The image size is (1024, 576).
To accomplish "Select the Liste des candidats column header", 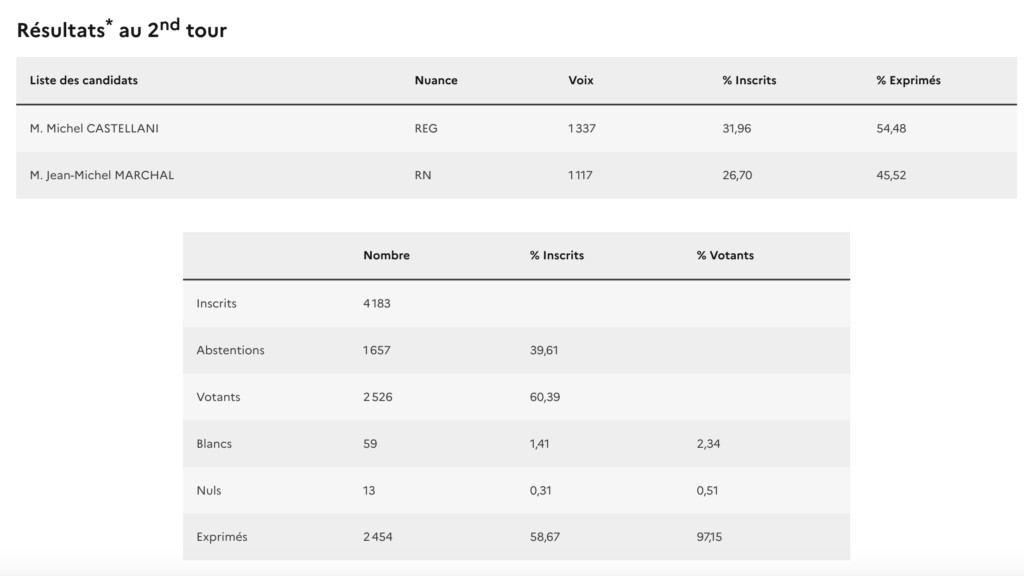I will (x=84, y=80).
